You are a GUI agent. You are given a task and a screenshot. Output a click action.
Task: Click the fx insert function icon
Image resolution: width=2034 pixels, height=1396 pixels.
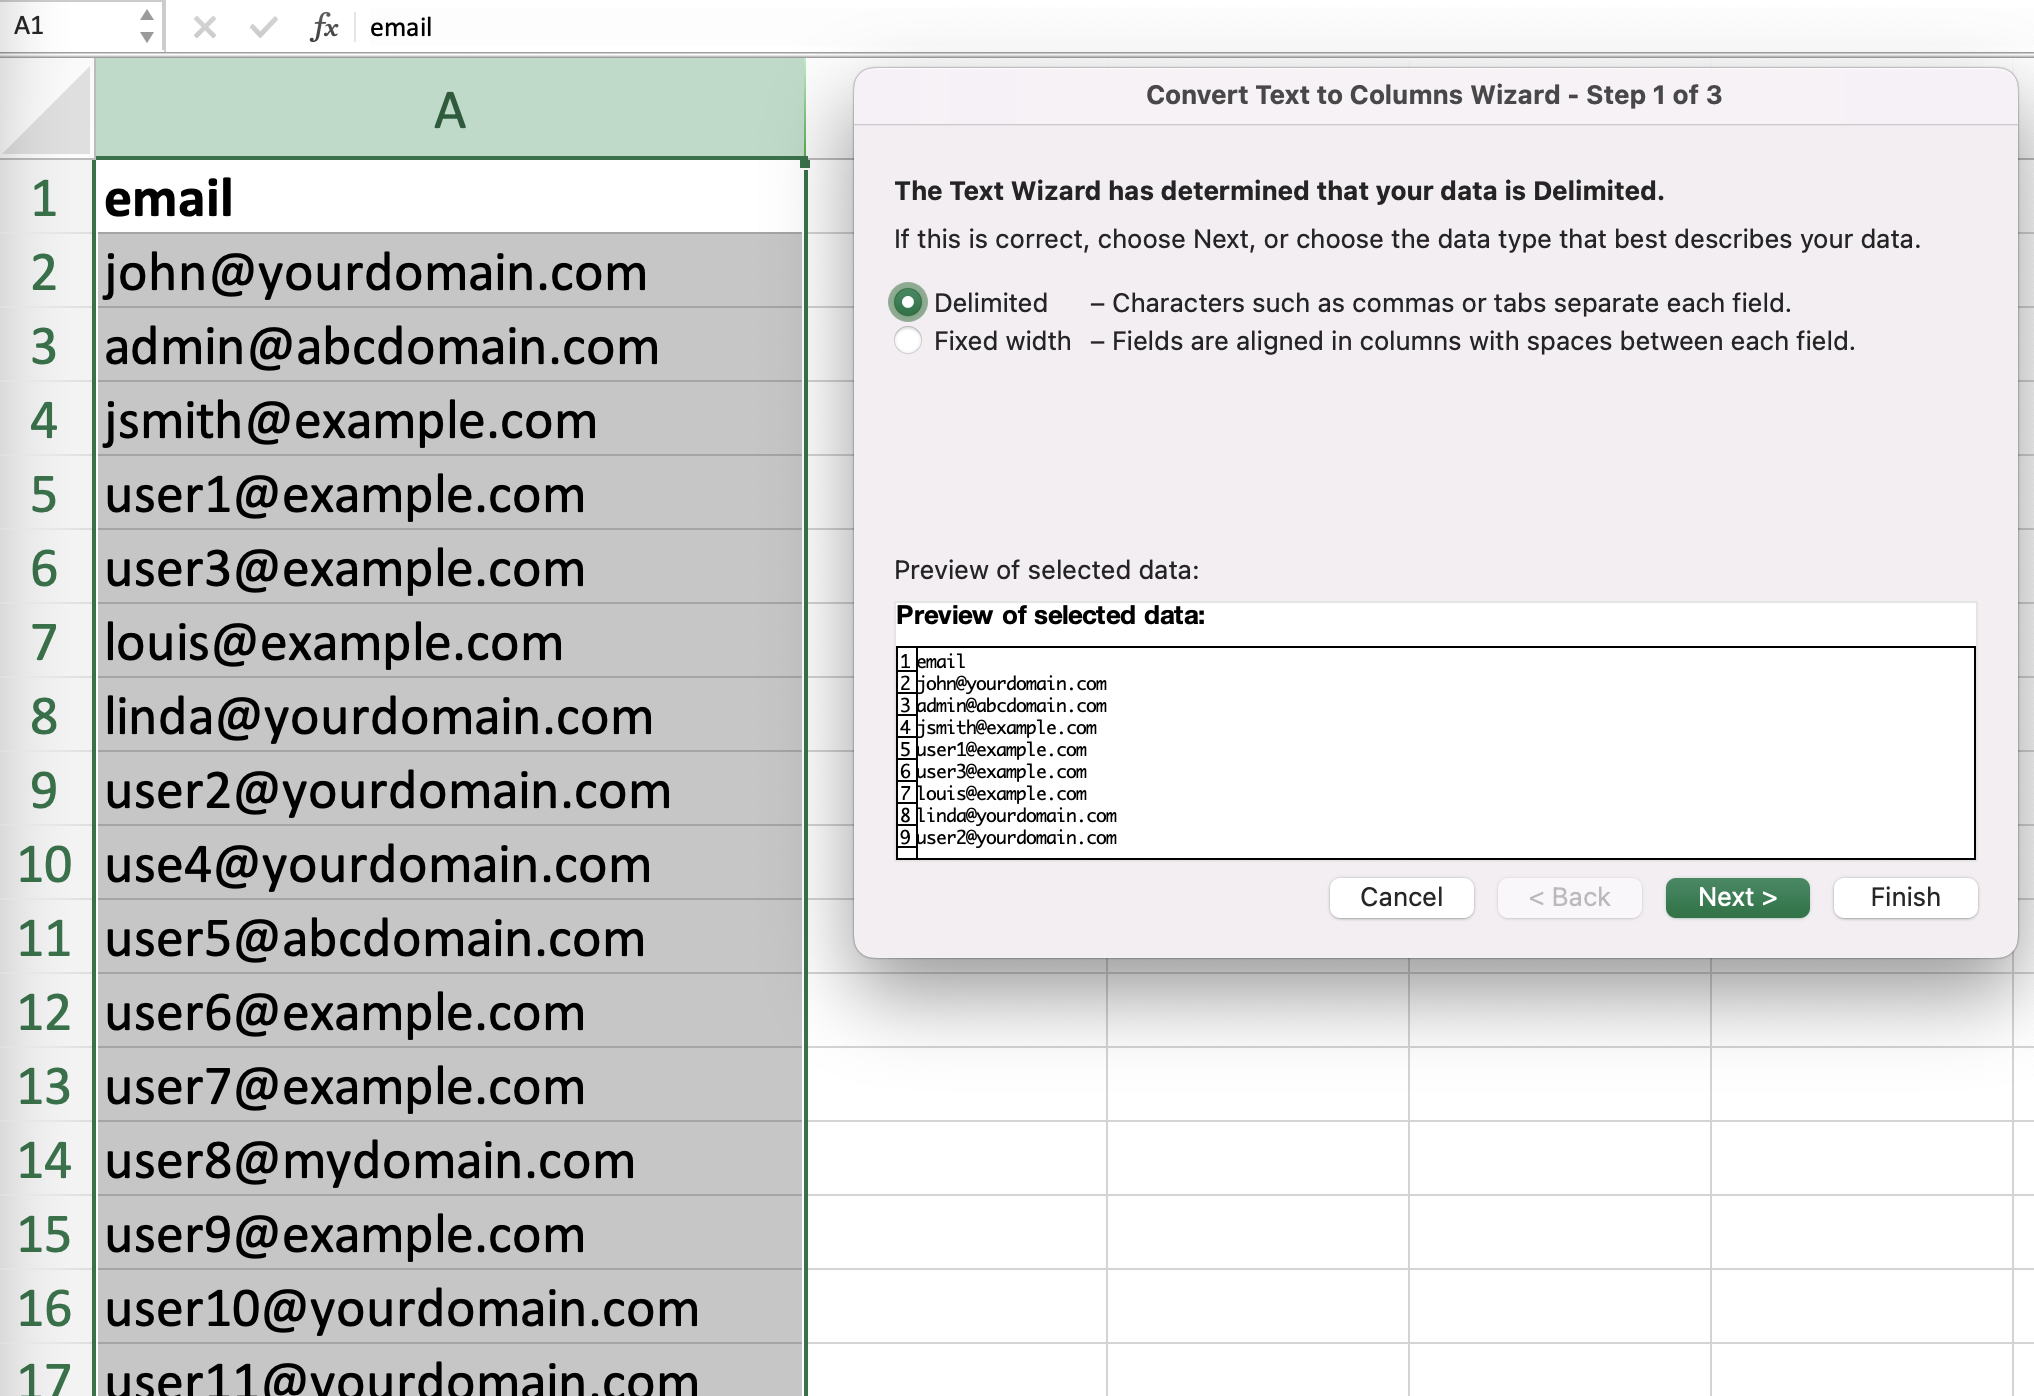[x=324, y=27]
